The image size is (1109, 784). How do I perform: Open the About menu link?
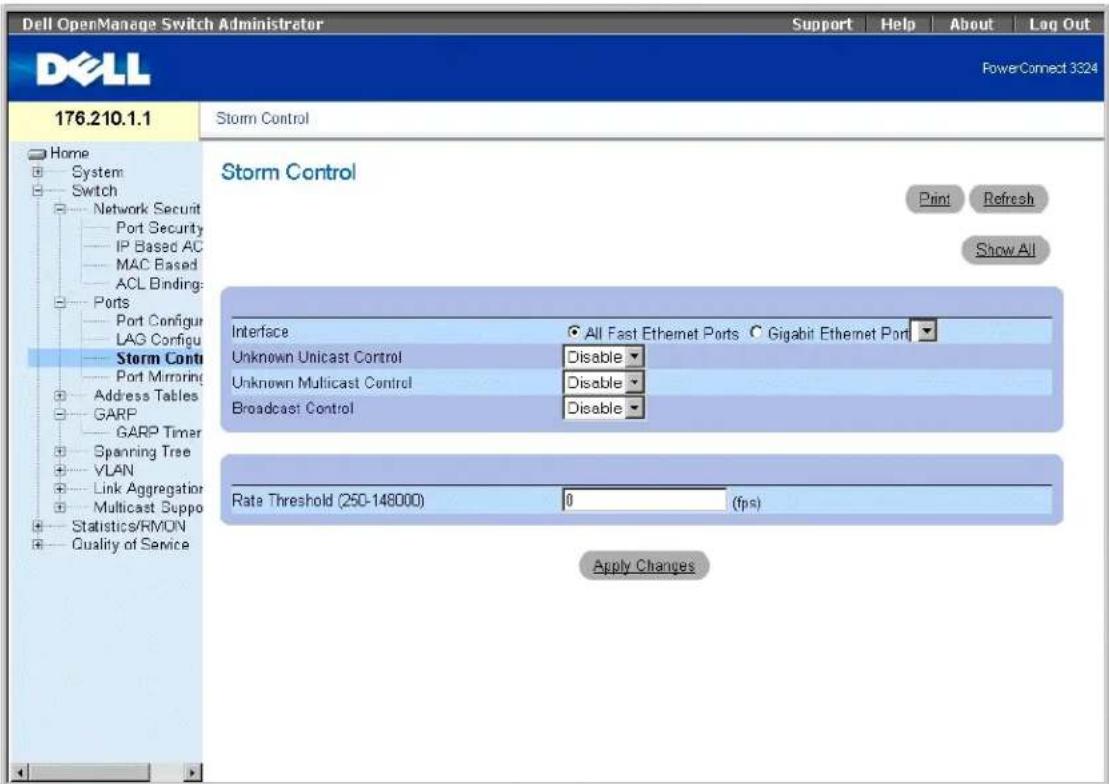pyautogui.click(x=971, y=24)
